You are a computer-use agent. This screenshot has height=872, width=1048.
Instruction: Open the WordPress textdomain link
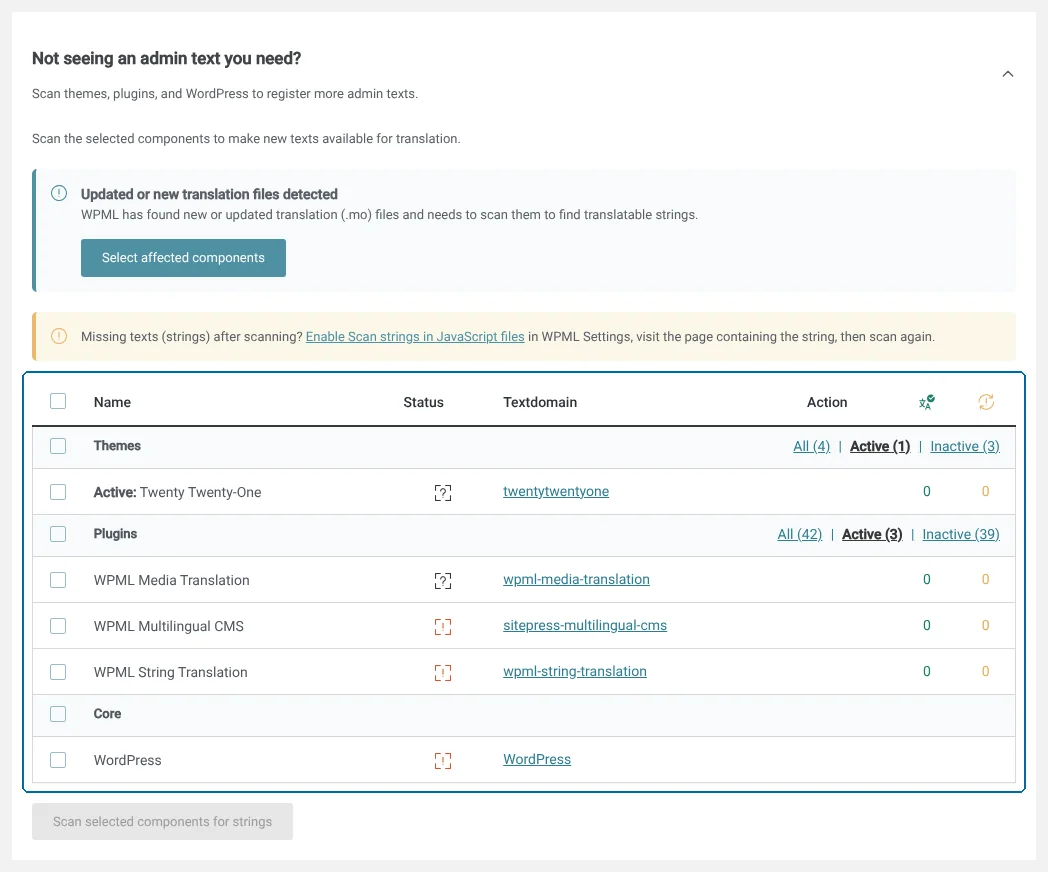537,760
